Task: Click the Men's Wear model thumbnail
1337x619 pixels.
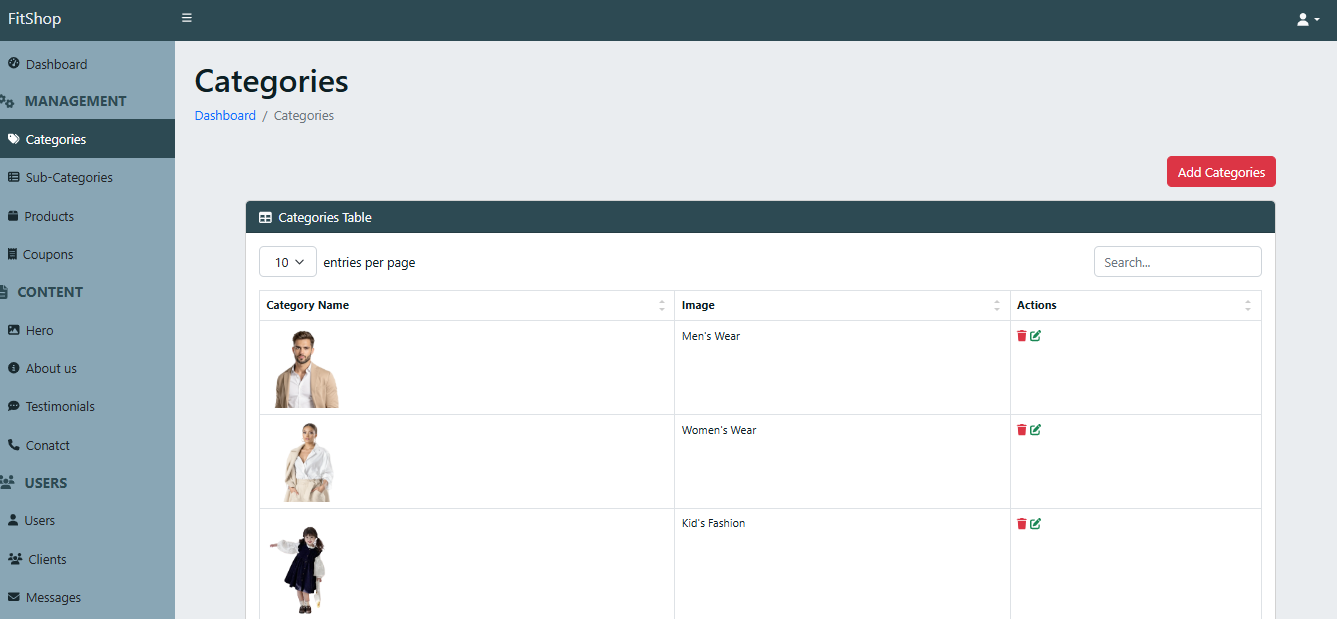Action: tap(306, 369)
